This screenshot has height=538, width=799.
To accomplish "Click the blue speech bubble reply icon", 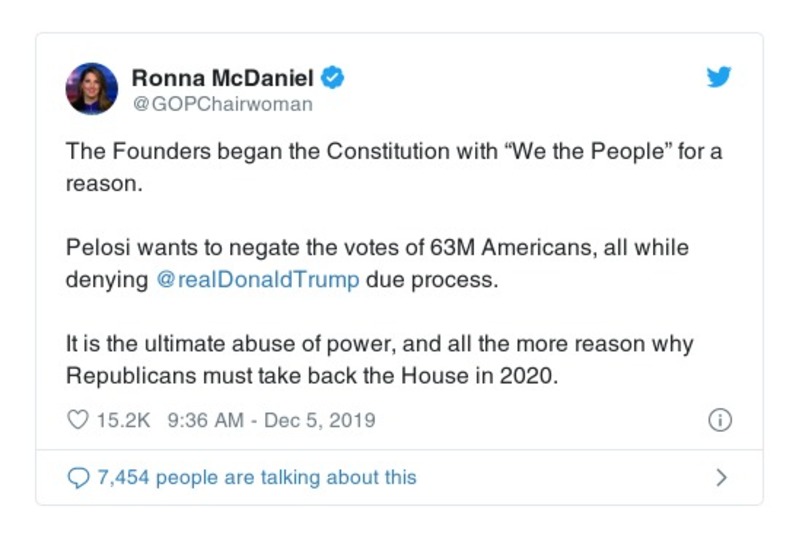I will (x=78, y=478).
